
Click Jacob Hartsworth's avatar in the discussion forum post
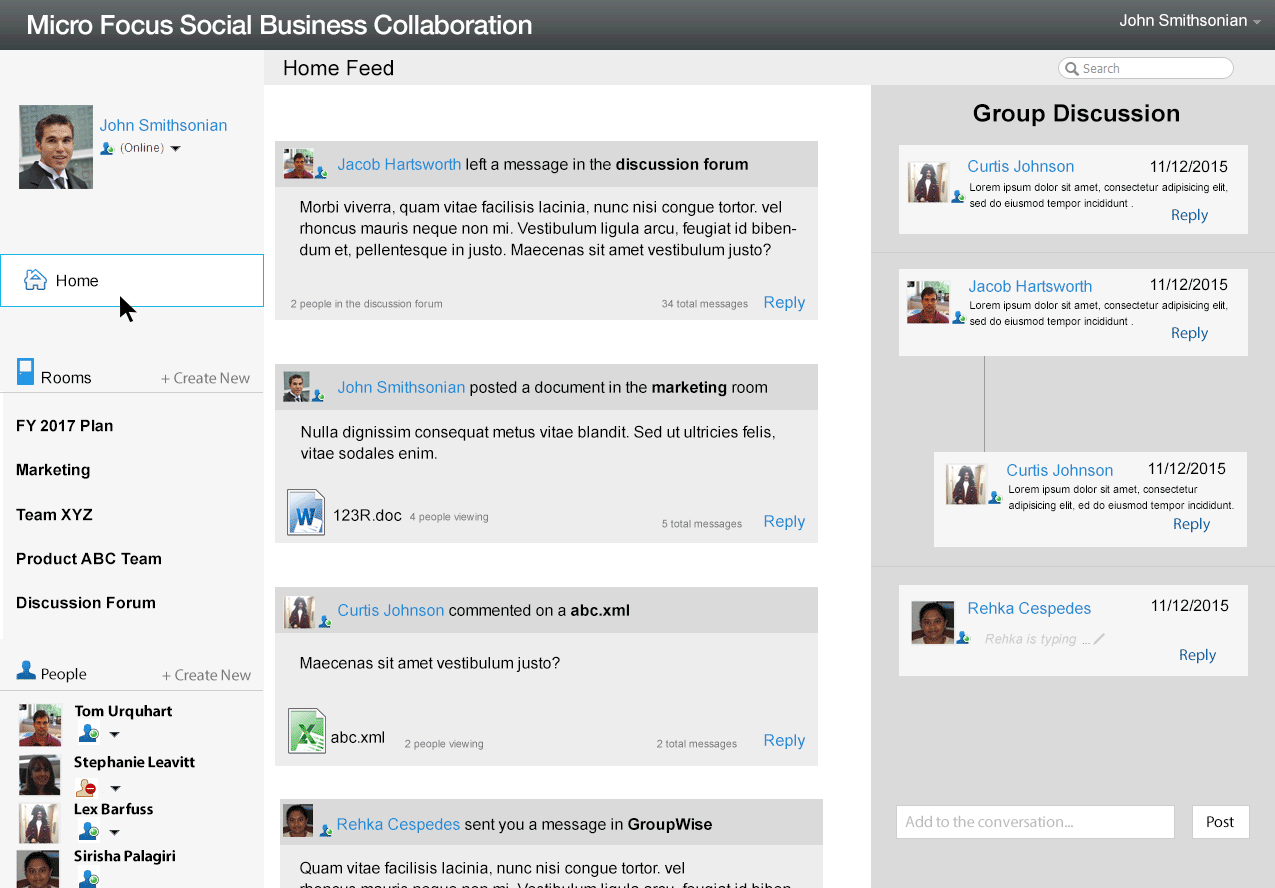click(x=298, y=164)
